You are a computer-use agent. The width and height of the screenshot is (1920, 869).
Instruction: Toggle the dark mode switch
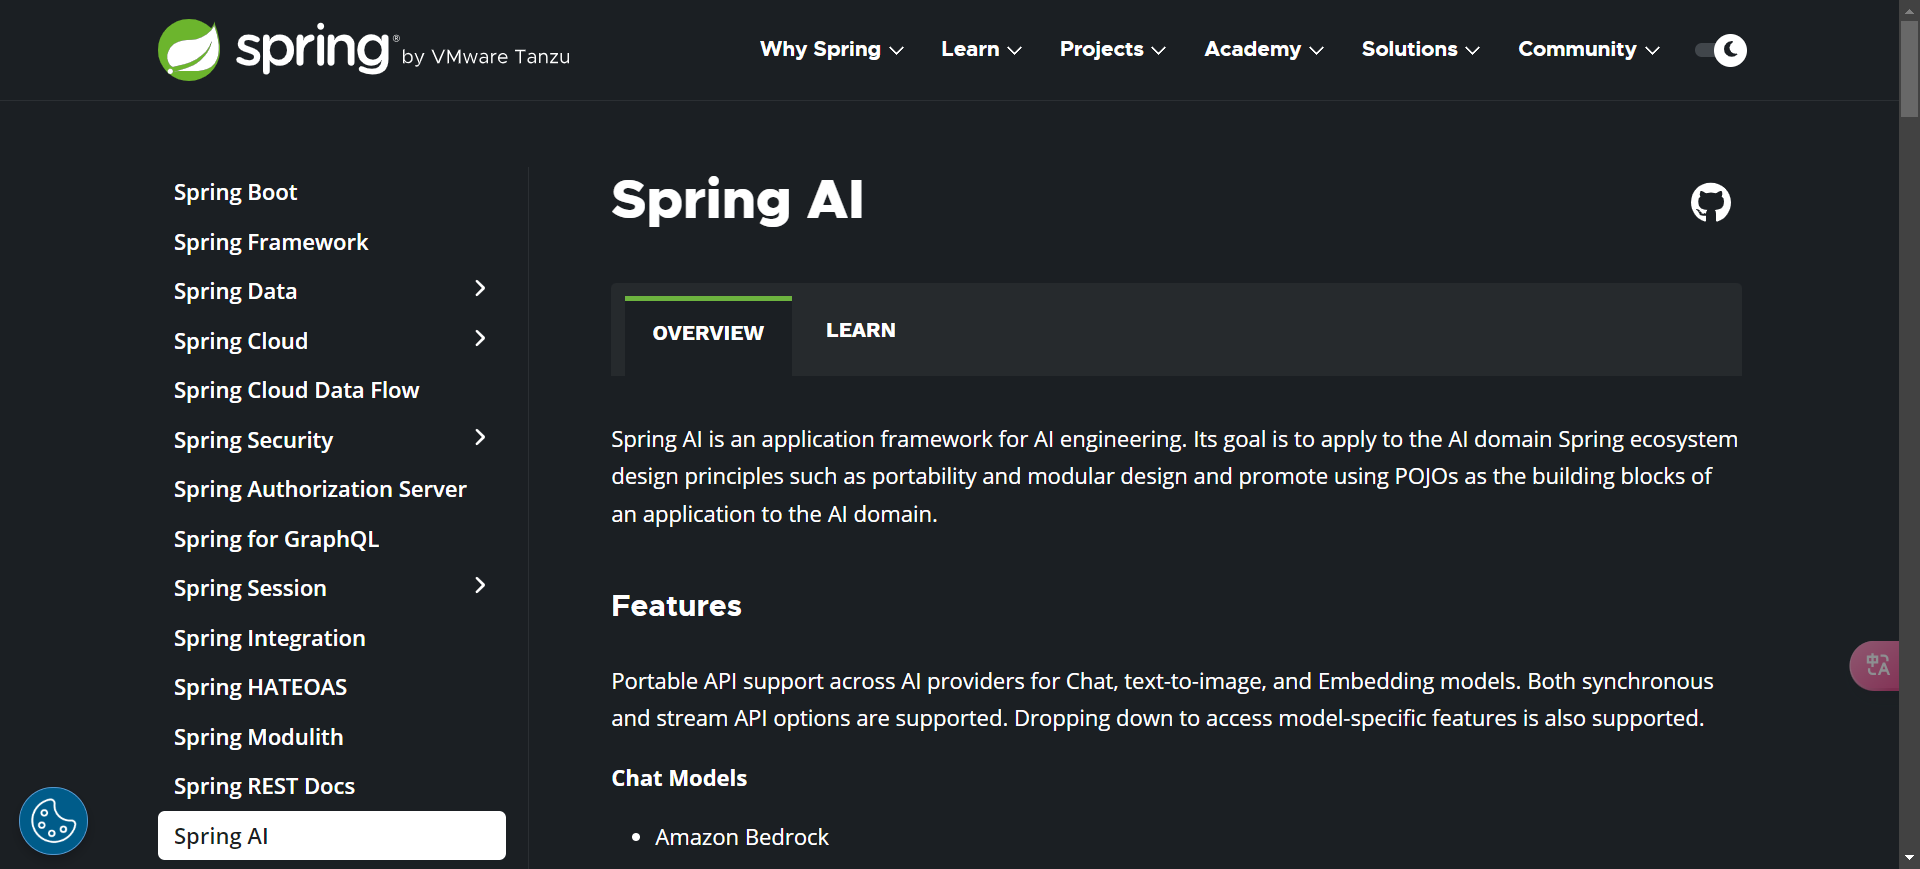pos(1719,50)
